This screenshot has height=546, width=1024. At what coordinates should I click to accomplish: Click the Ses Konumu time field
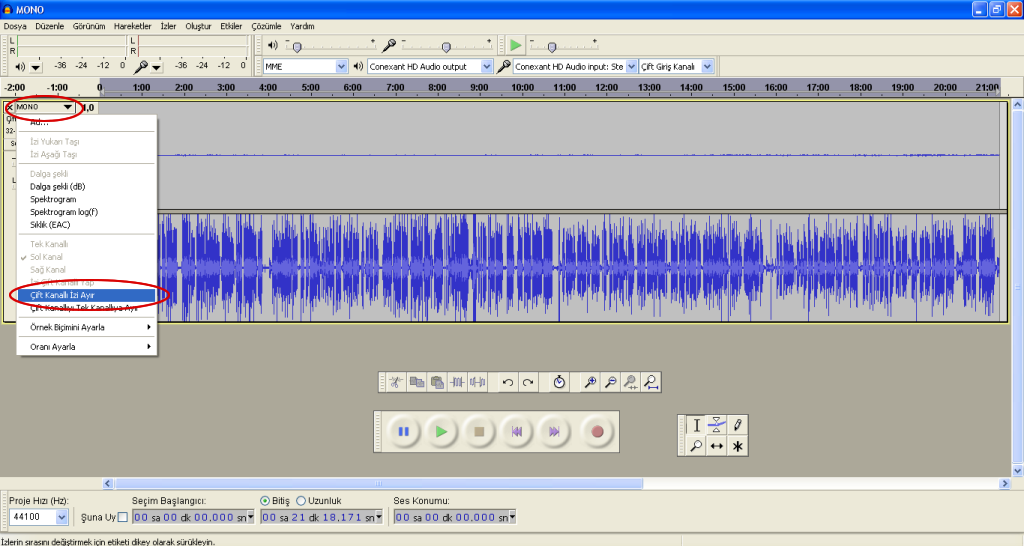455,517
